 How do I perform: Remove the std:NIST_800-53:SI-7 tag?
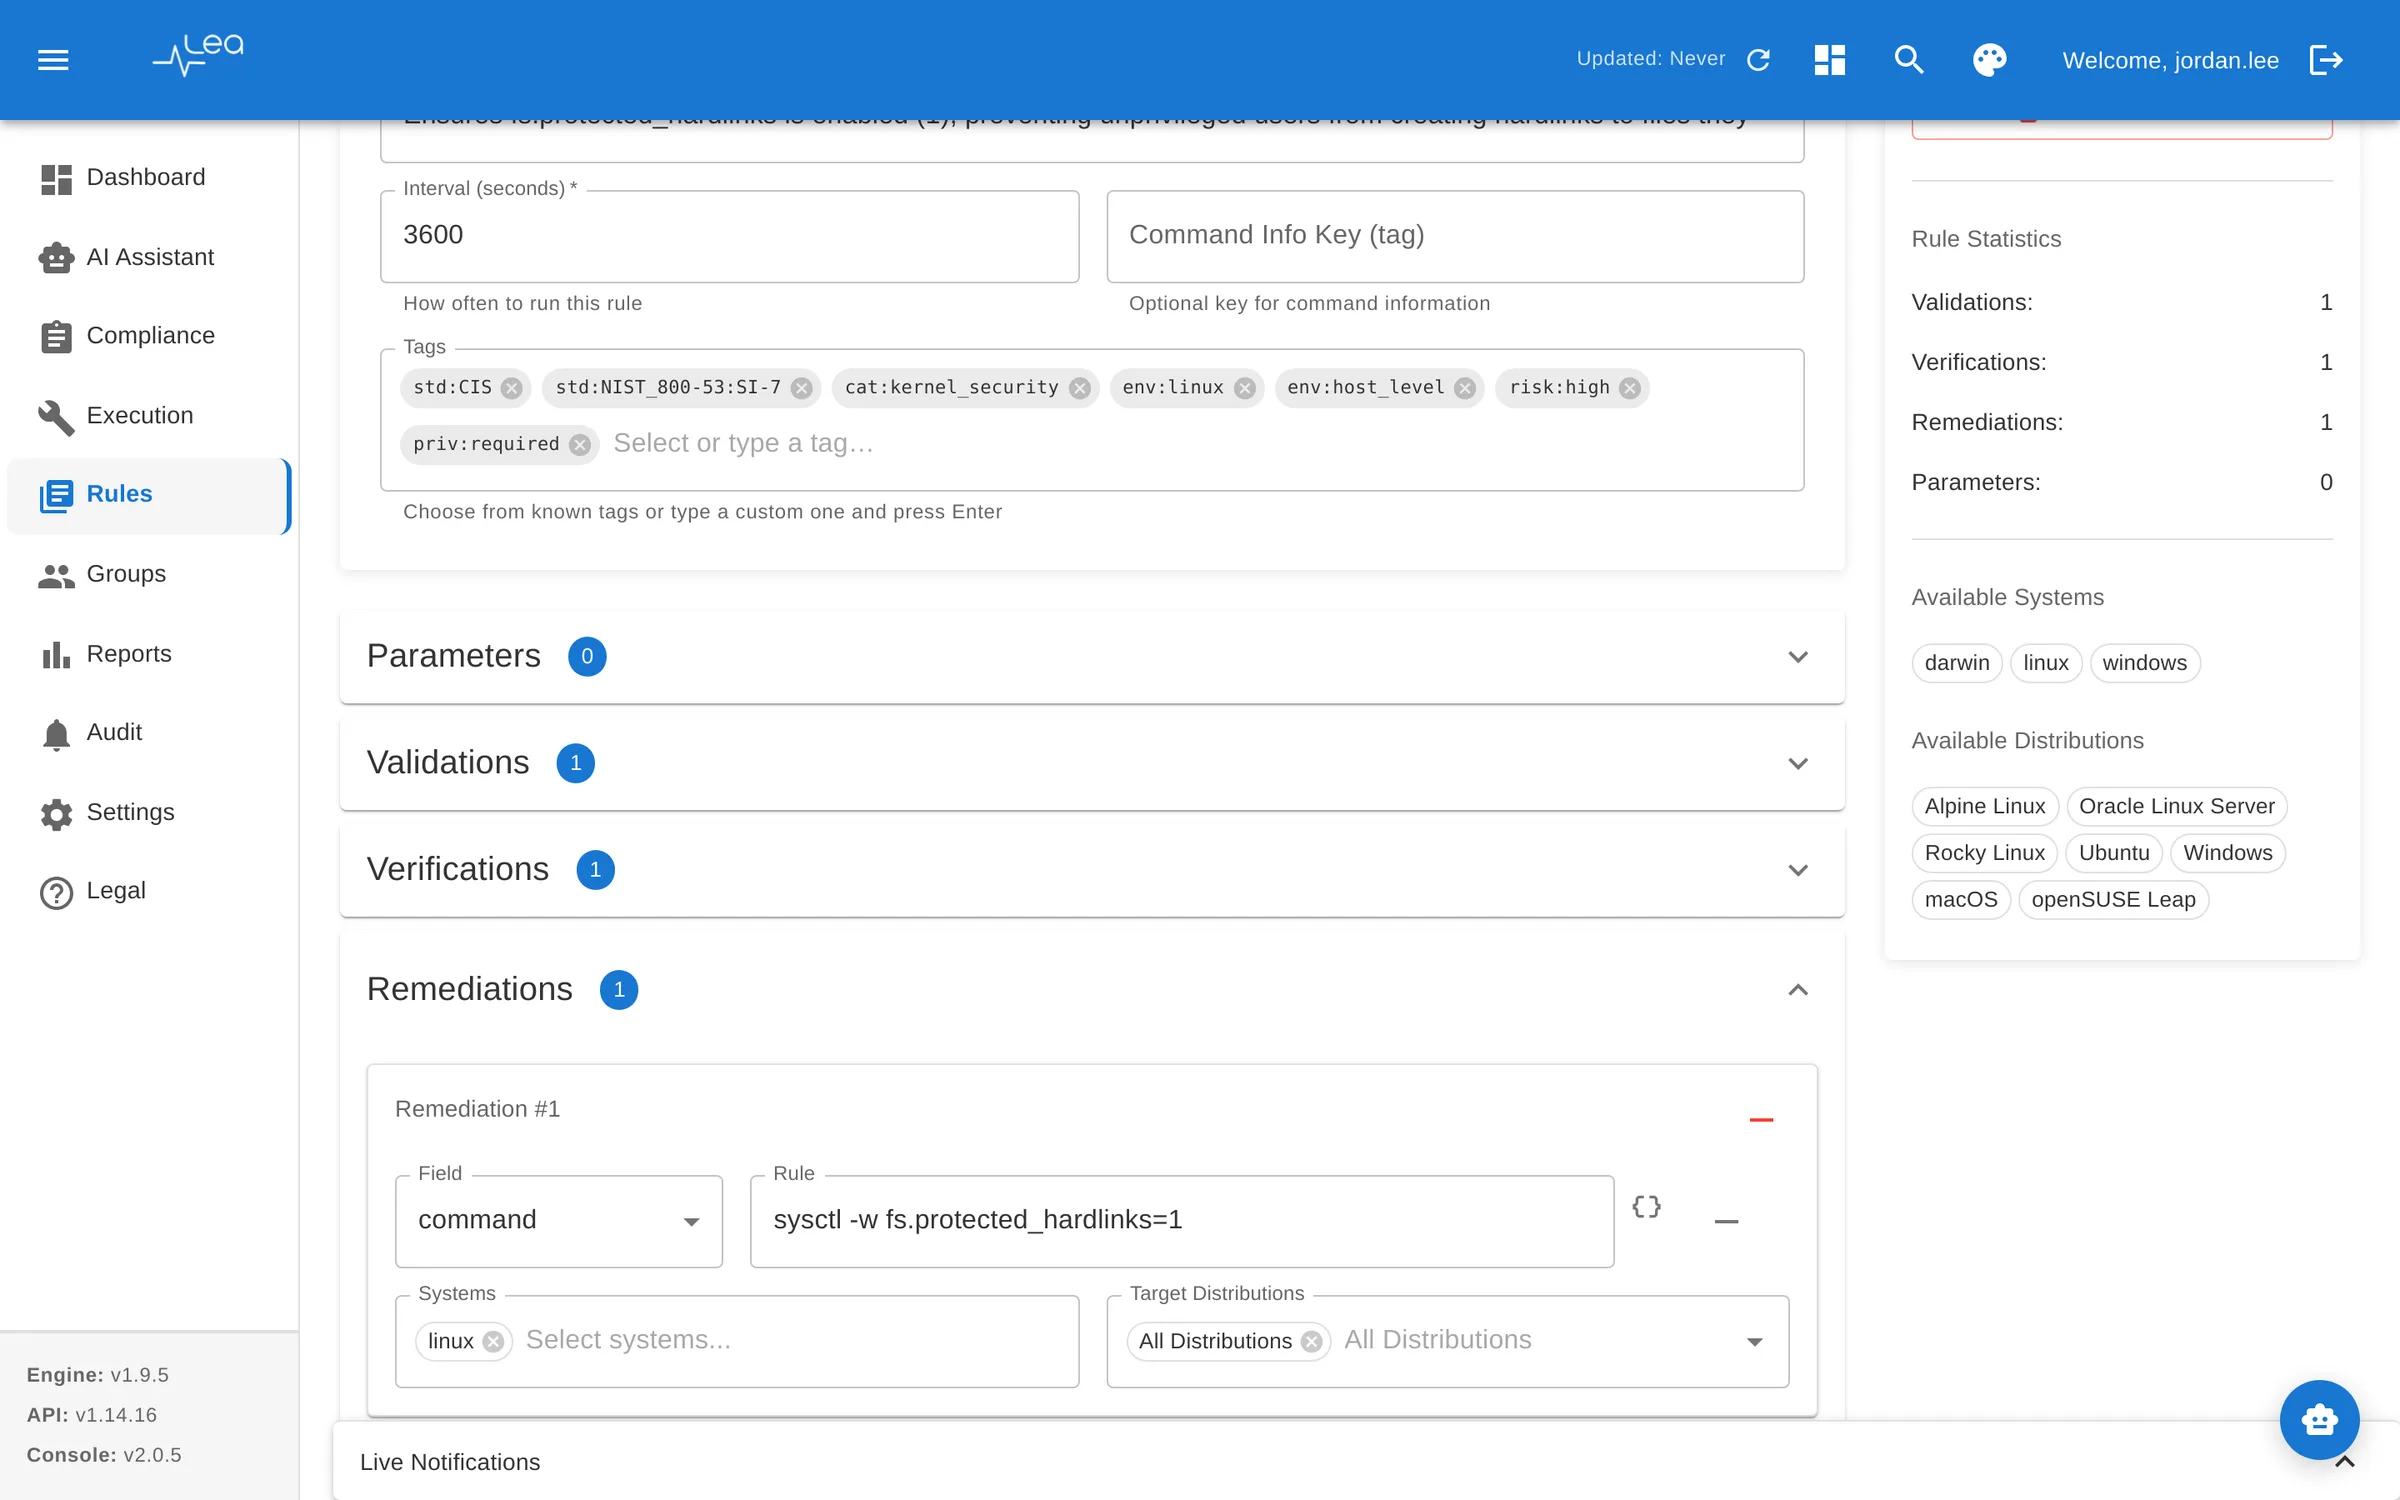(x=802, y=388)
